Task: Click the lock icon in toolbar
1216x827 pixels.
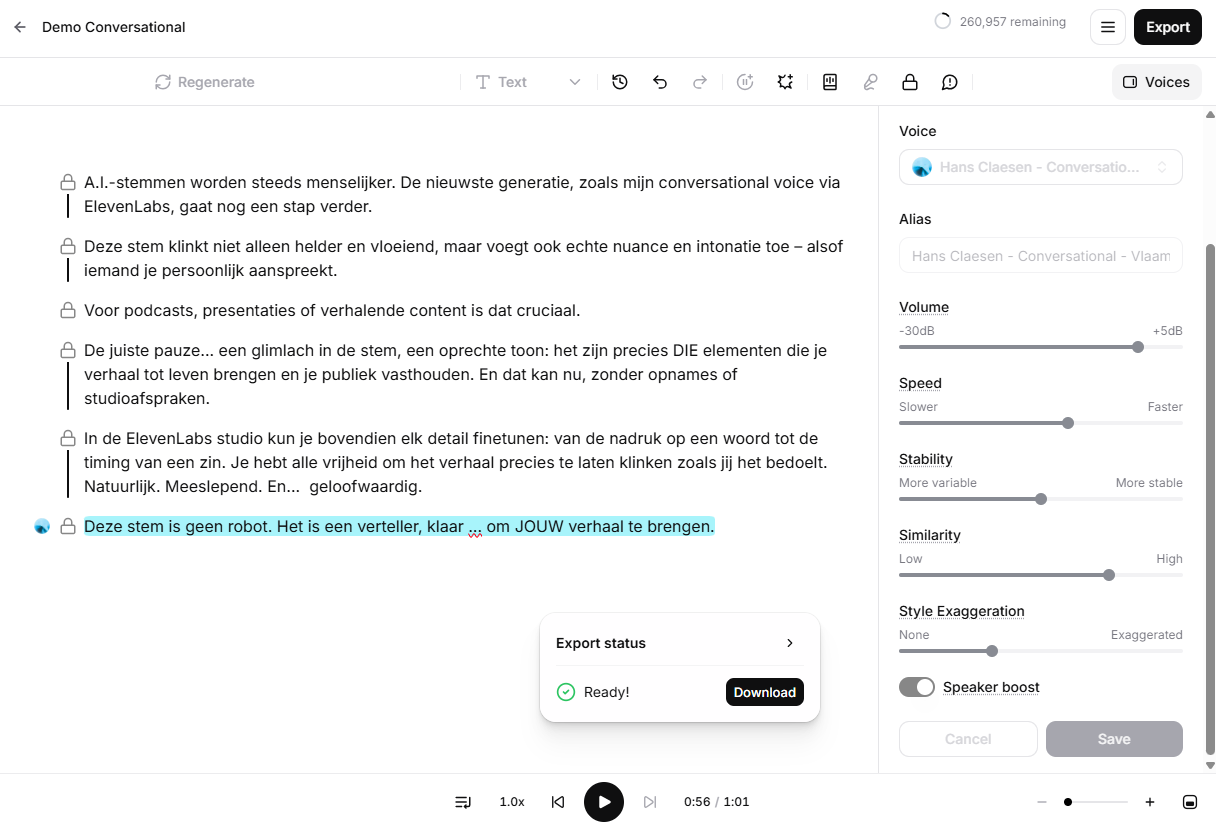Action: [910, 82]
